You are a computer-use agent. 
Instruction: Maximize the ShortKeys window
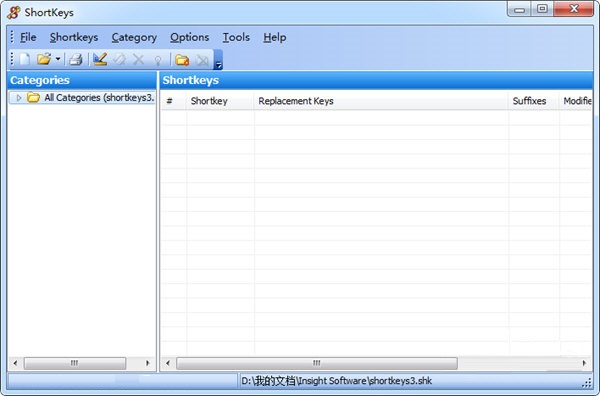(x=542, y=9)
